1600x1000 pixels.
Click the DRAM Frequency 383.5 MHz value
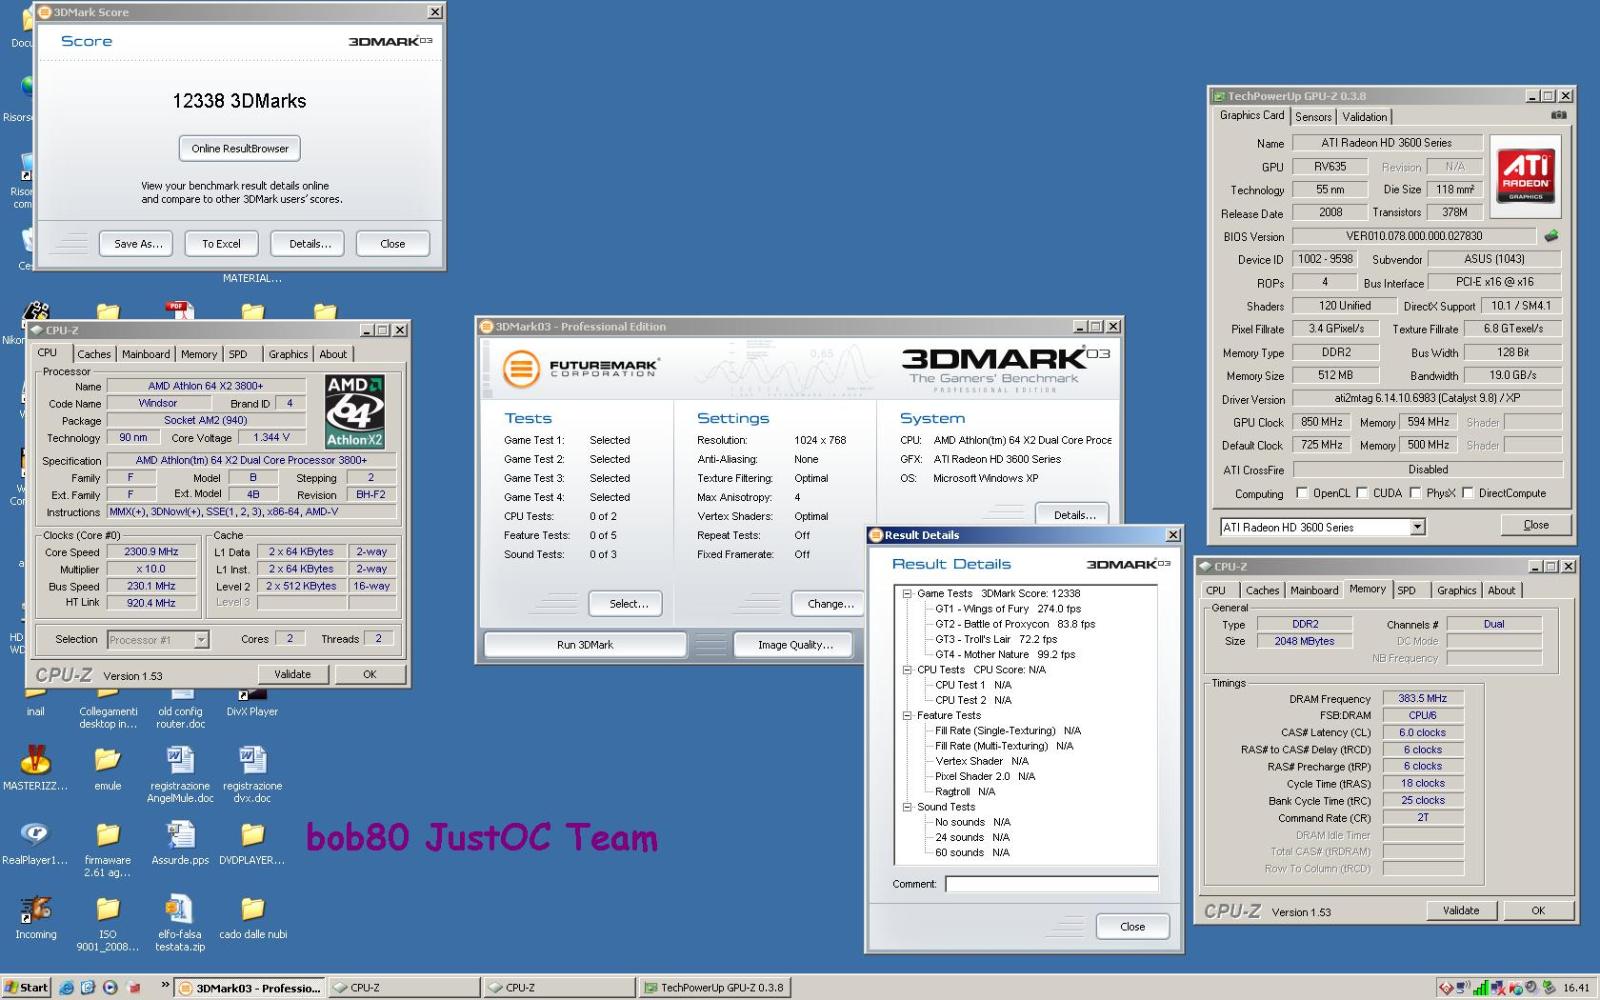tap(1423, 698)
